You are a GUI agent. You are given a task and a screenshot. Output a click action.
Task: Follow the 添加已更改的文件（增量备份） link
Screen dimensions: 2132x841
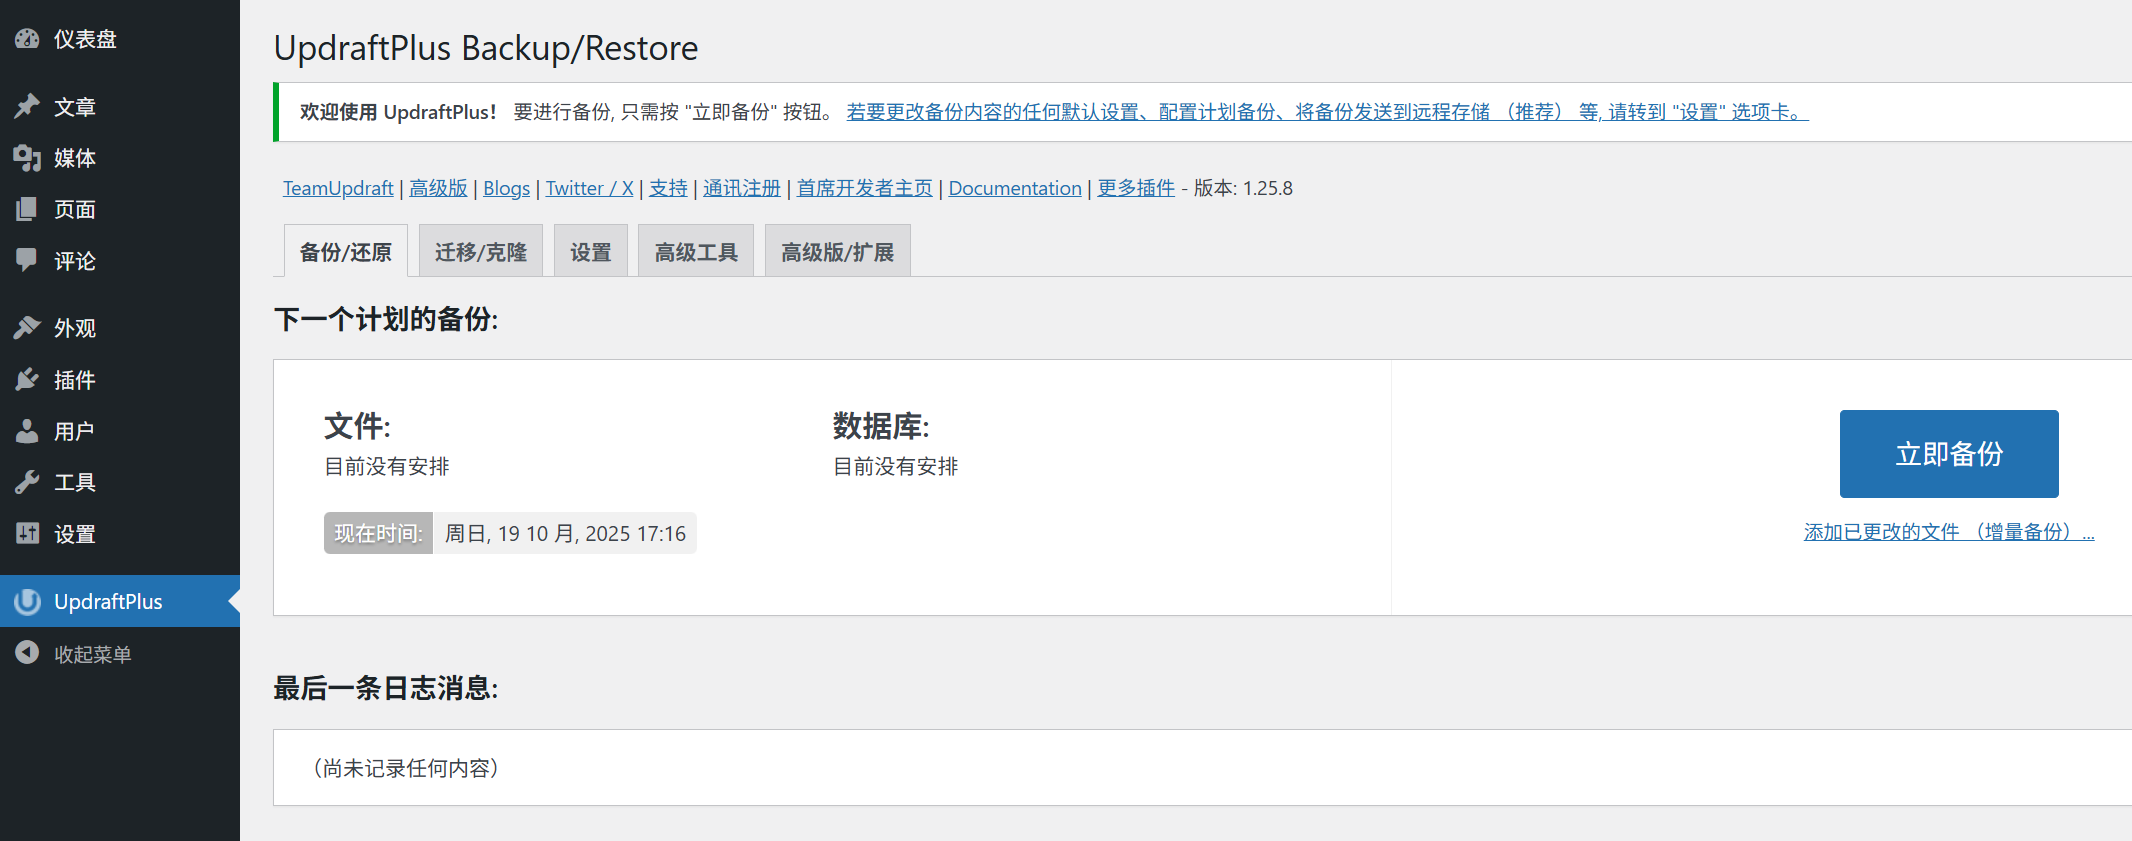(x=1949, y=532)
